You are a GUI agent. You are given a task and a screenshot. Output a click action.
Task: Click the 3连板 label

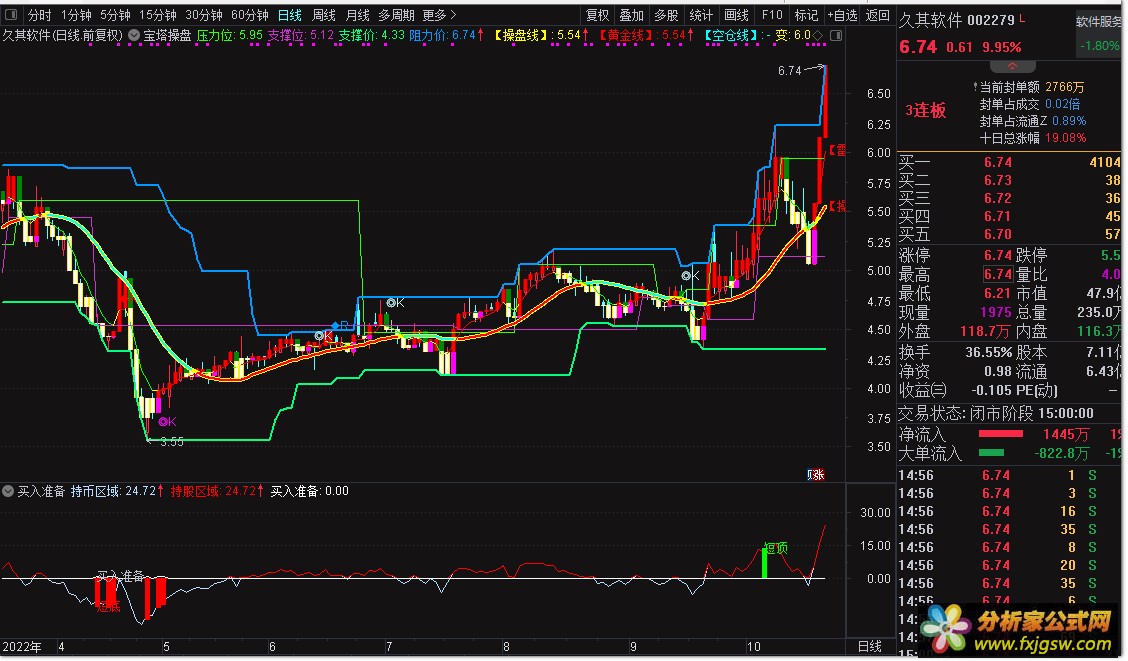(x=925, y=110)
